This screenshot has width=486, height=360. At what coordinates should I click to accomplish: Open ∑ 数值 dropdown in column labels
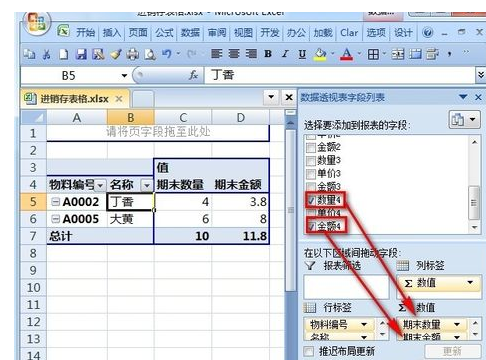click(470, 283)
